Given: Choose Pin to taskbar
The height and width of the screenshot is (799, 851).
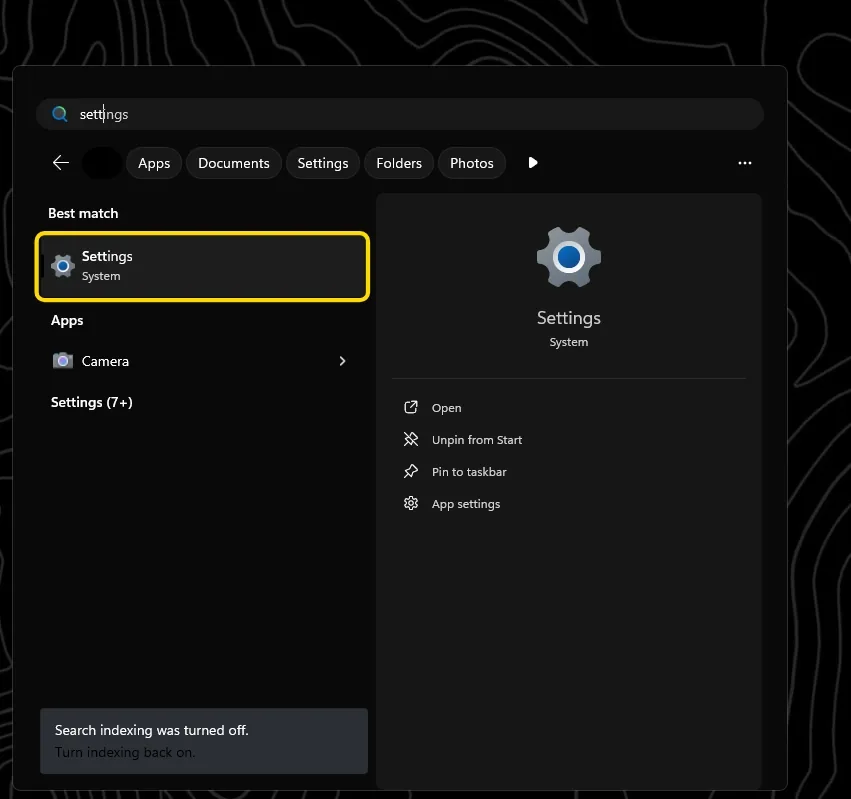Looking at the screenshot, I should point(469,472).
